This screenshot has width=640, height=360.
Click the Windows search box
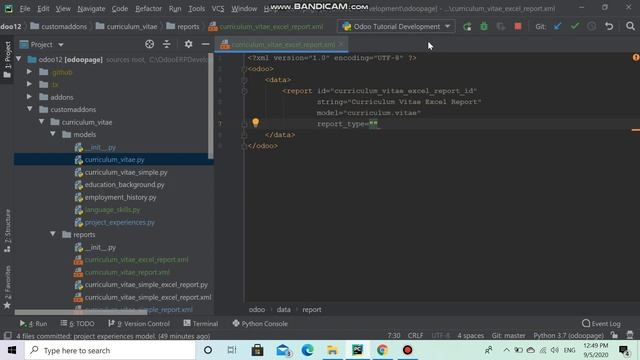point(110,350)
